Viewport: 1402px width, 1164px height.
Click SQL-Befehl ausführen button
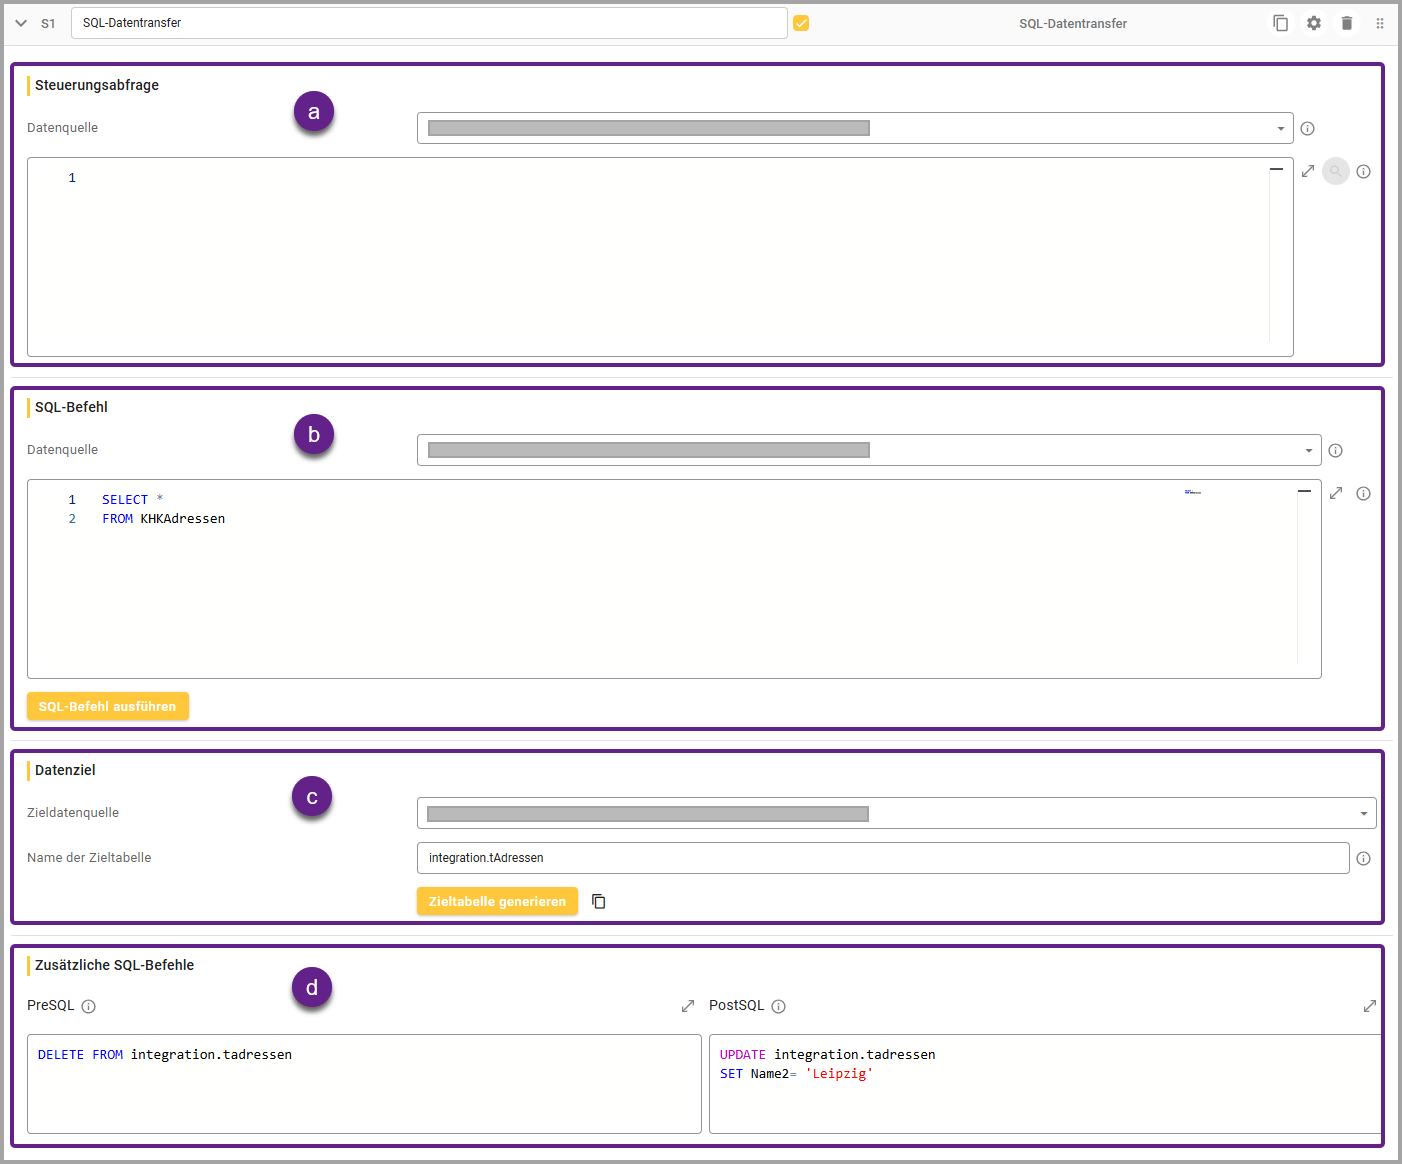108,706
